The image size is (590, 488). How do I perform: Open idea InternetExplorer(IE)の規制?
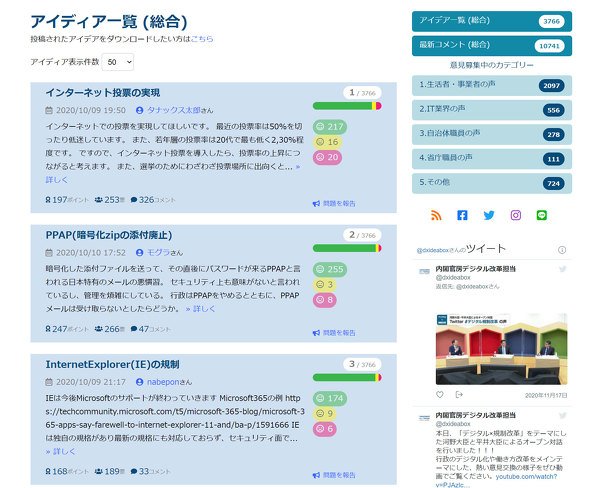tap(112, 364)
